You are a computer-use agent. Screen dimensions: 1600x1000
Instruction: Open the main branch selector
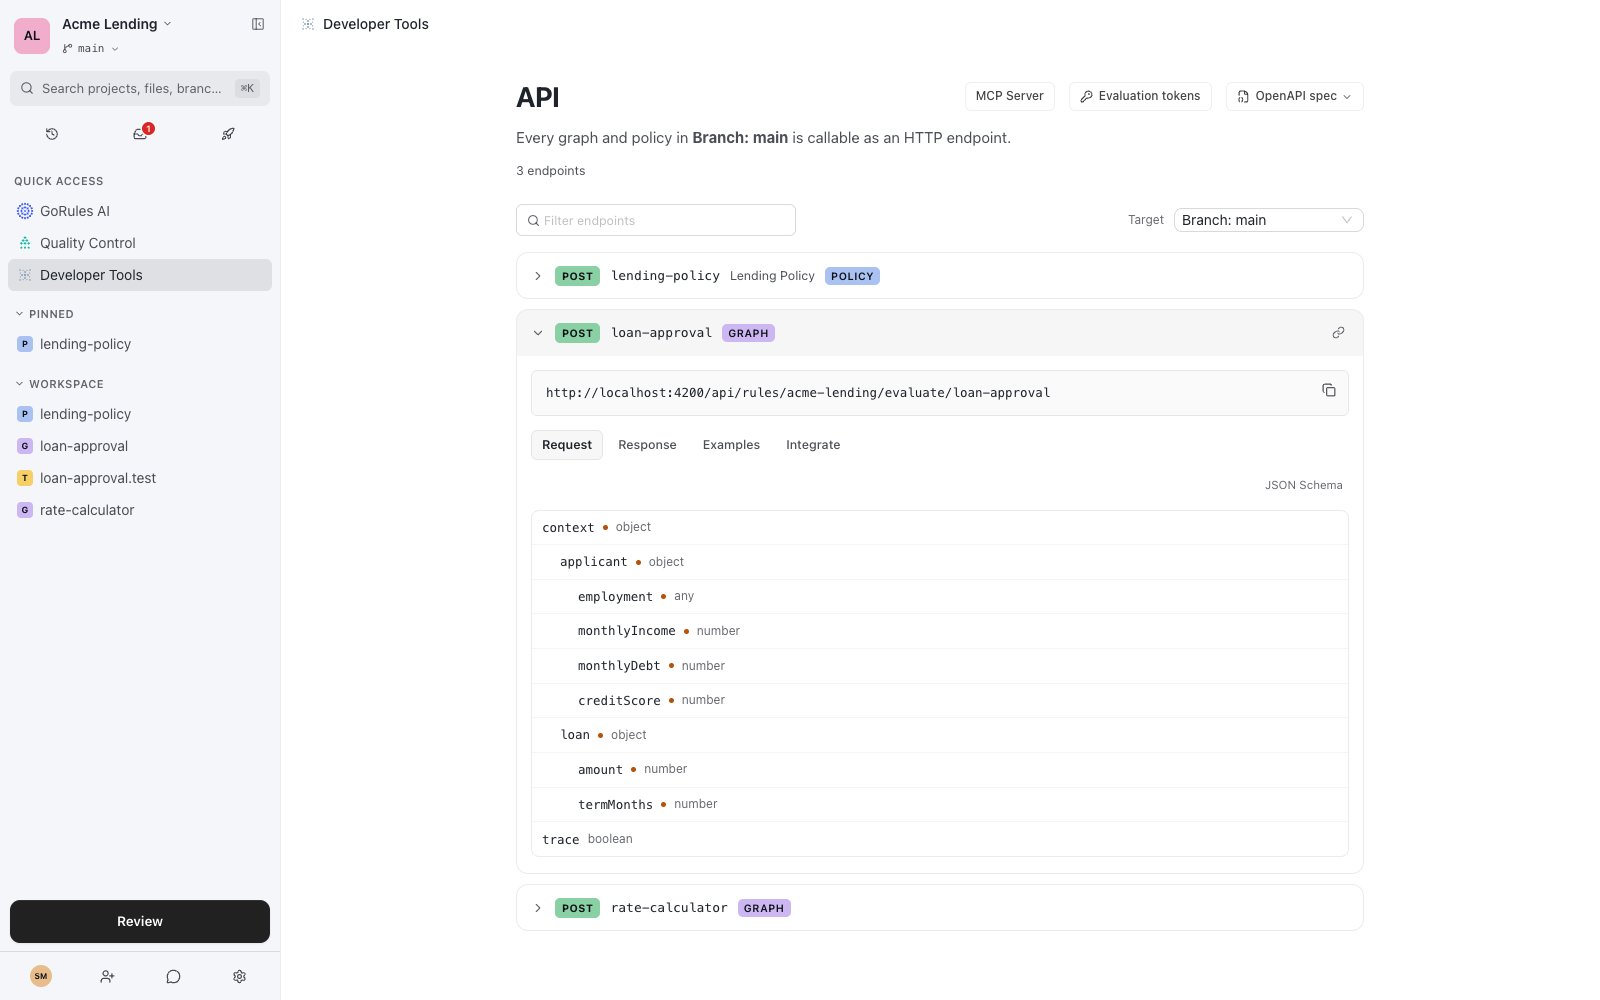click(90, 48)
